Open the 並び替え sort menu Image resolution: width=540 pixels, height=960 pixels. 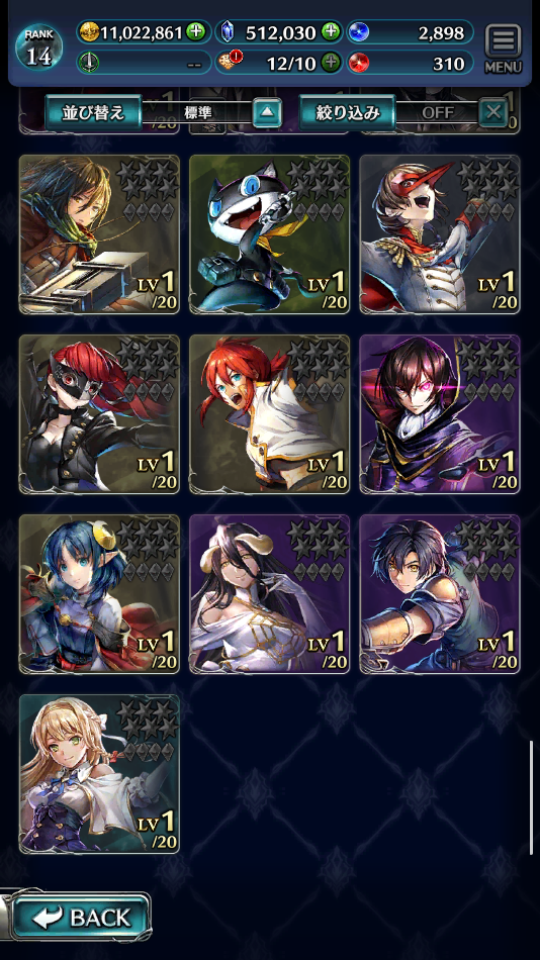click(x=93, y=113)
